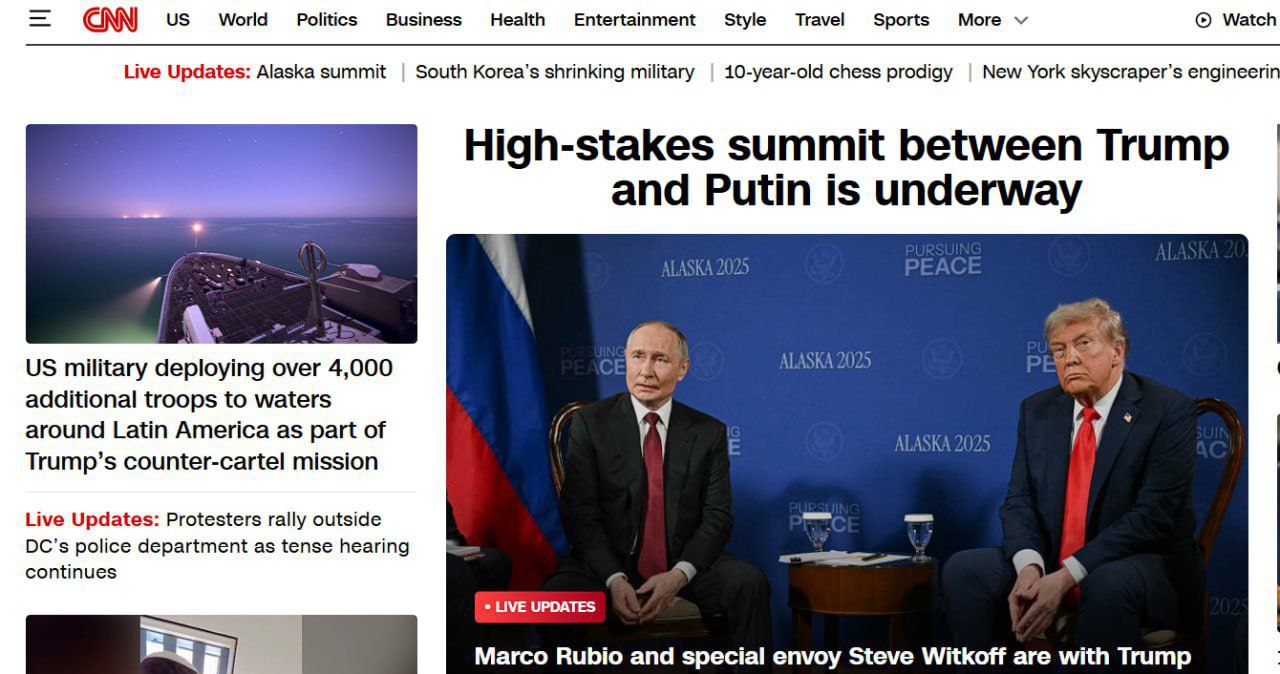Select the Business nav item
Image resolution: width=1280 pixels, height=674 pixels.
(x=424, y=19)
